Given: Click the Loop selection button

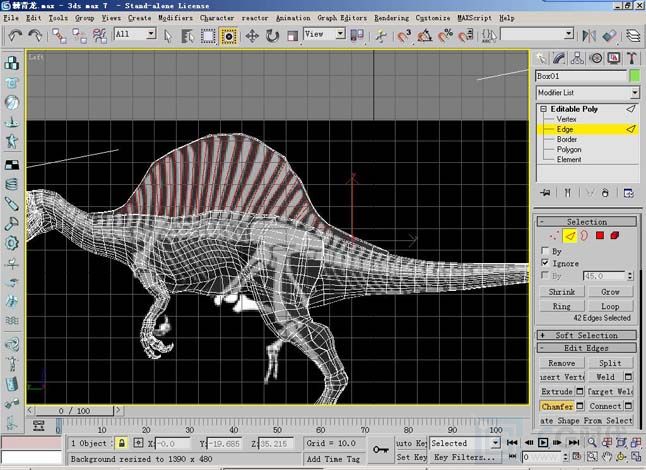Looking at the screenshot, I should [x=610, y=306].
